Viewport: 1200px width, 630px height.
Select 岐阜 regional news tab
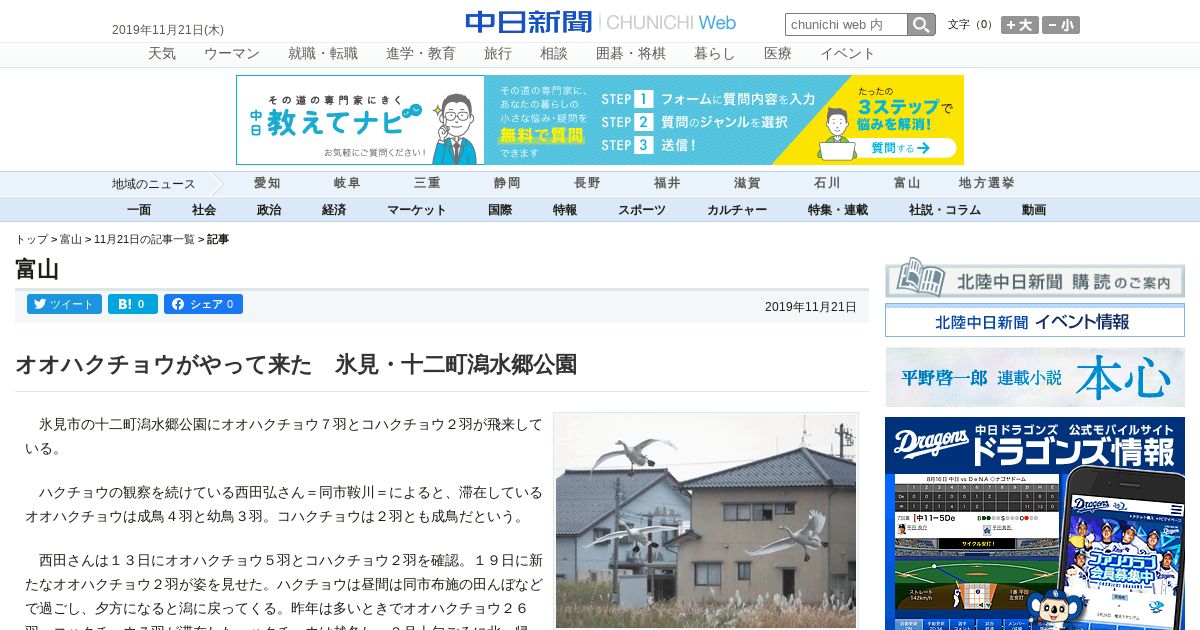coord(347,183)
